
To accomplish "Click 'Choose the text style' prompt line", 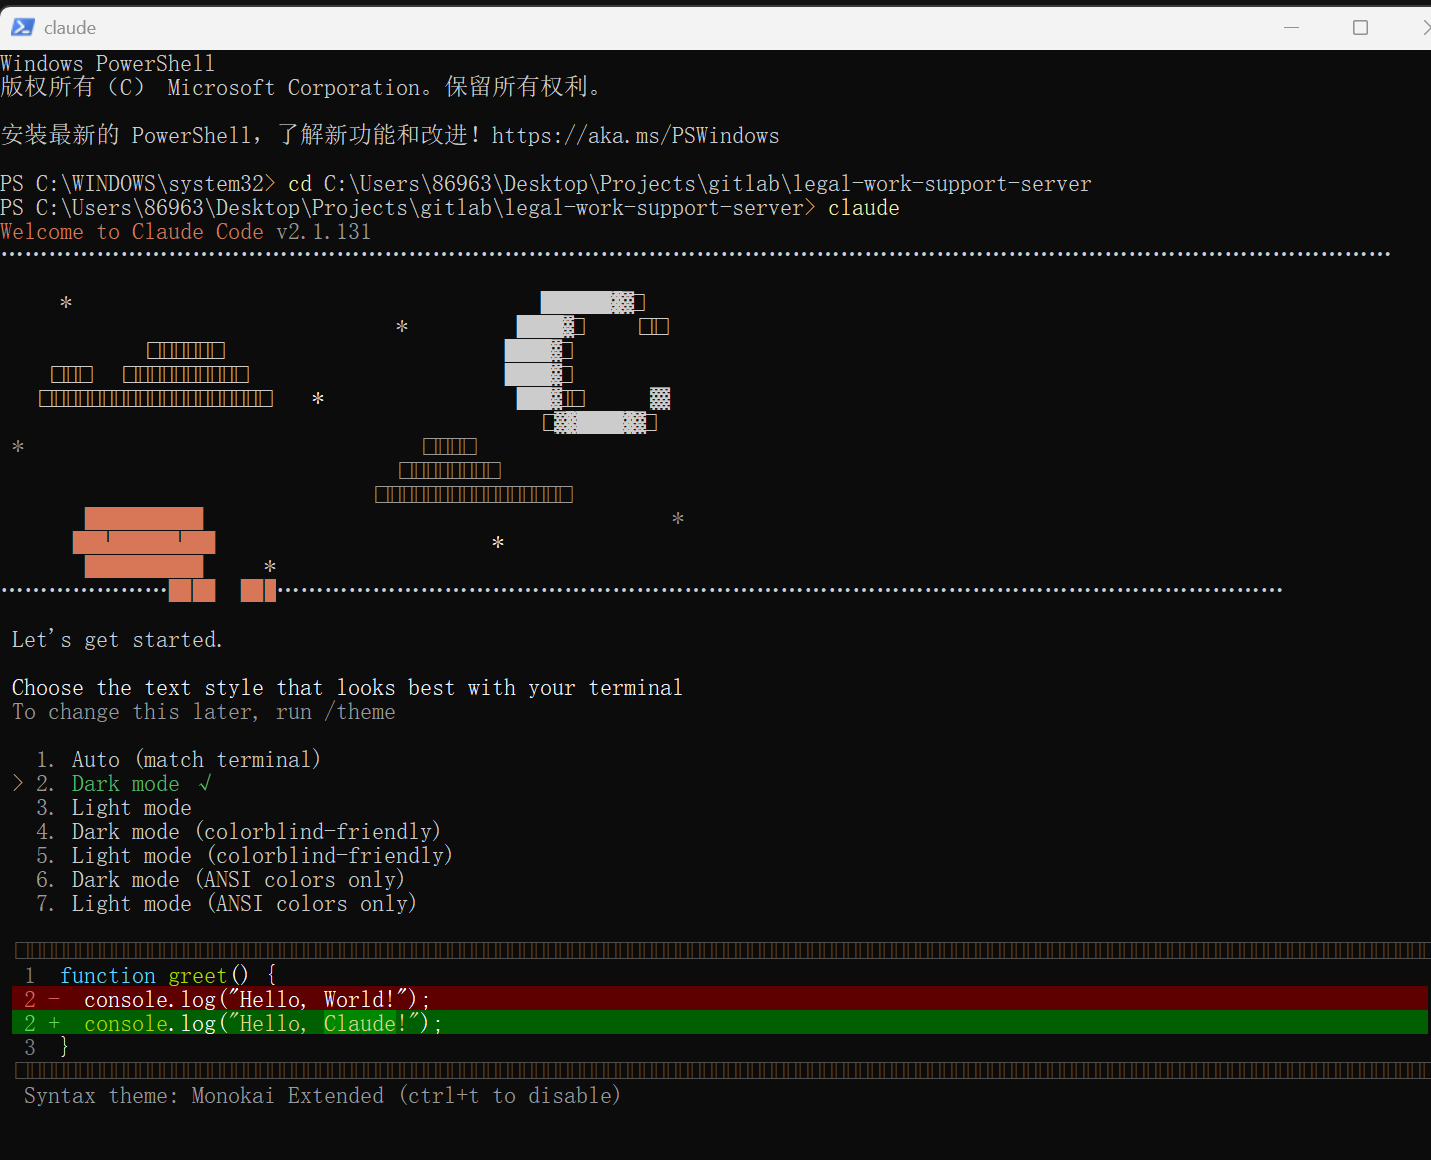I will pos(347,688).
